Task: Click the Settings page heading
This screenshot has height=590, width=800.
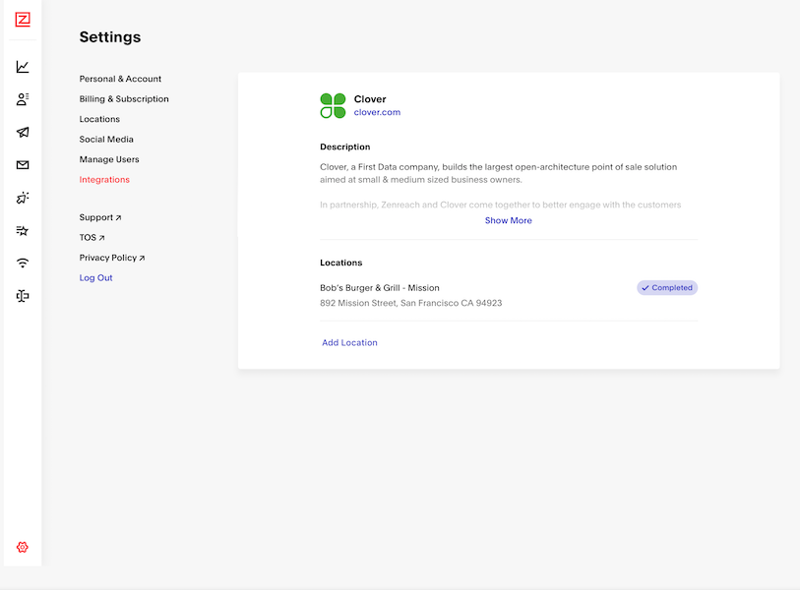Action: point(110,37)
